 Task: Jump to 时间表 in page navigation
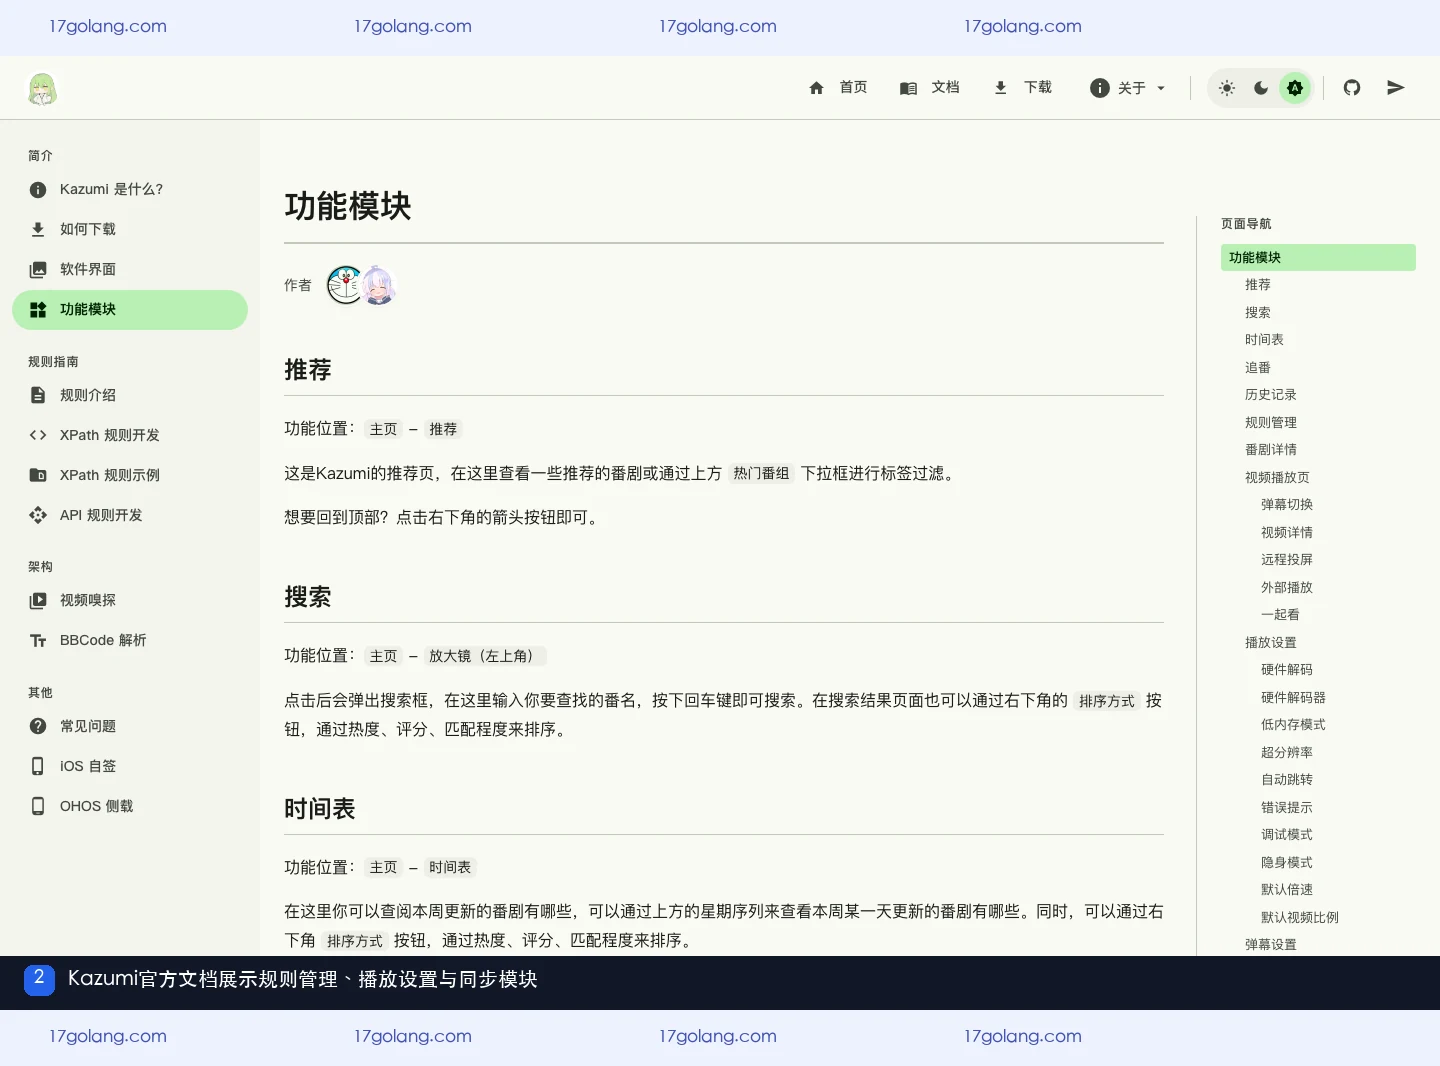[x=1264, y=340]
